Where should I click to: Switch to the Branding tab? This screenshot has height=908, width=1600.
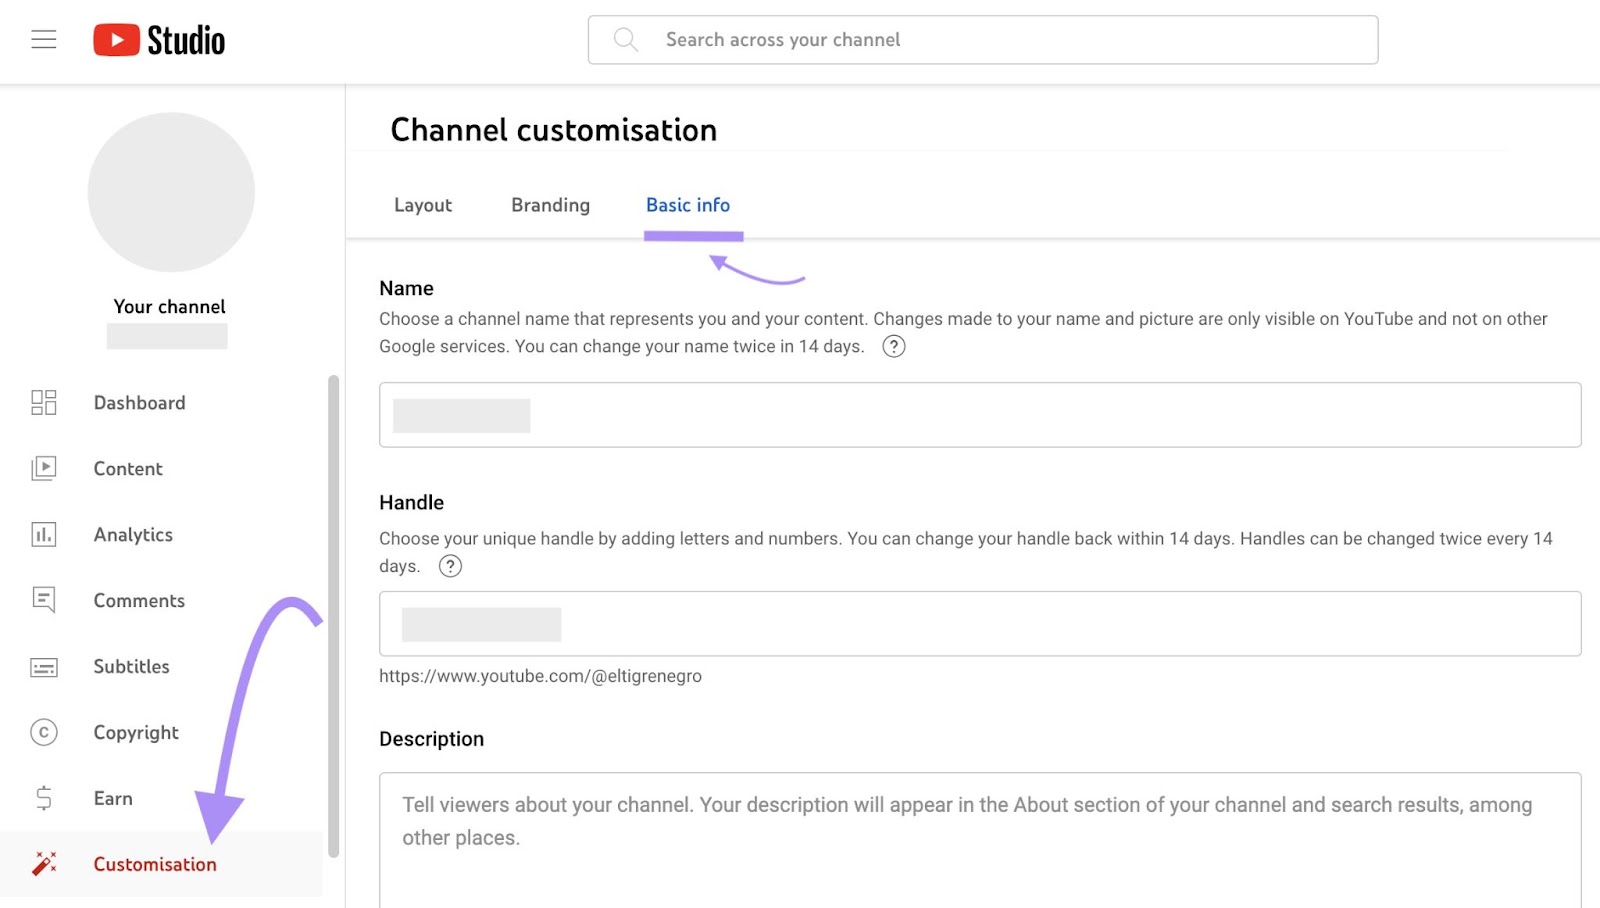click(x=549, y=205)
